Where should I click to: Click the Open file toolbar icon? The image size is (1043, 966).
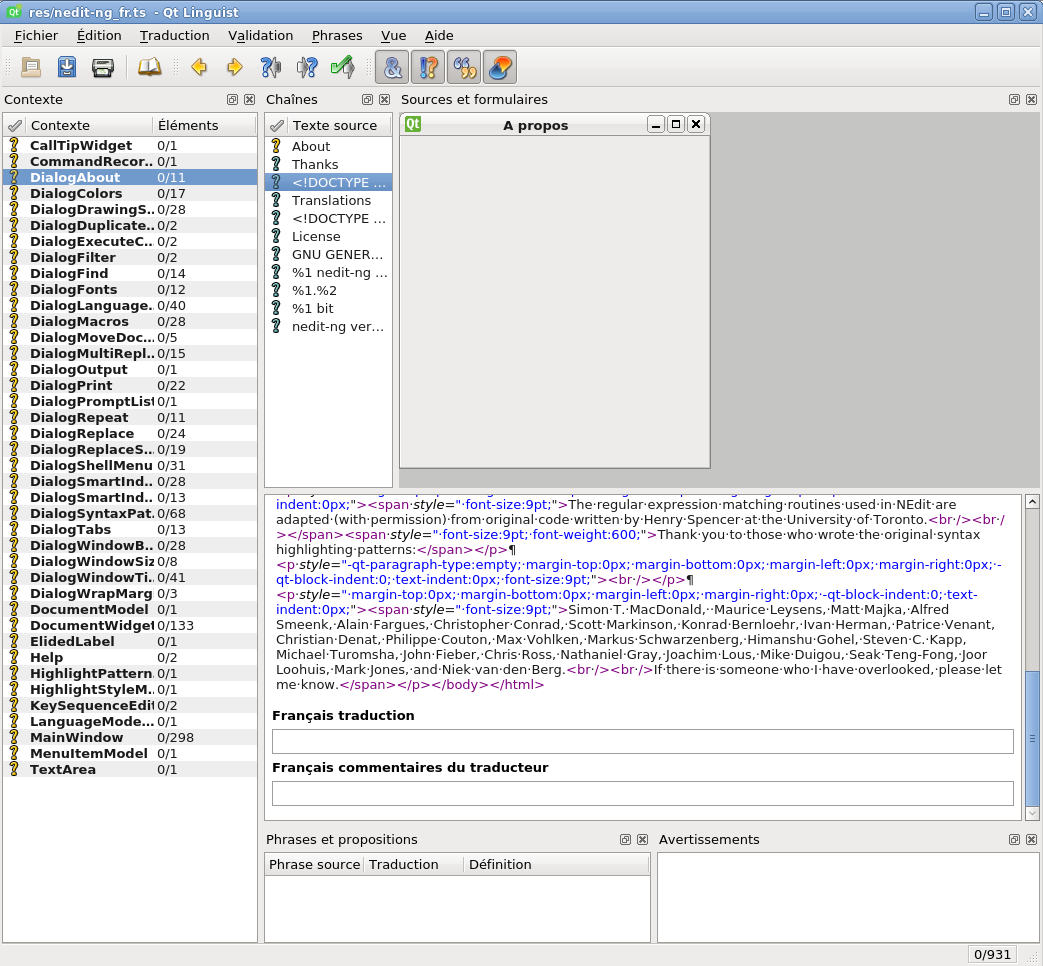tap(31, 67)
